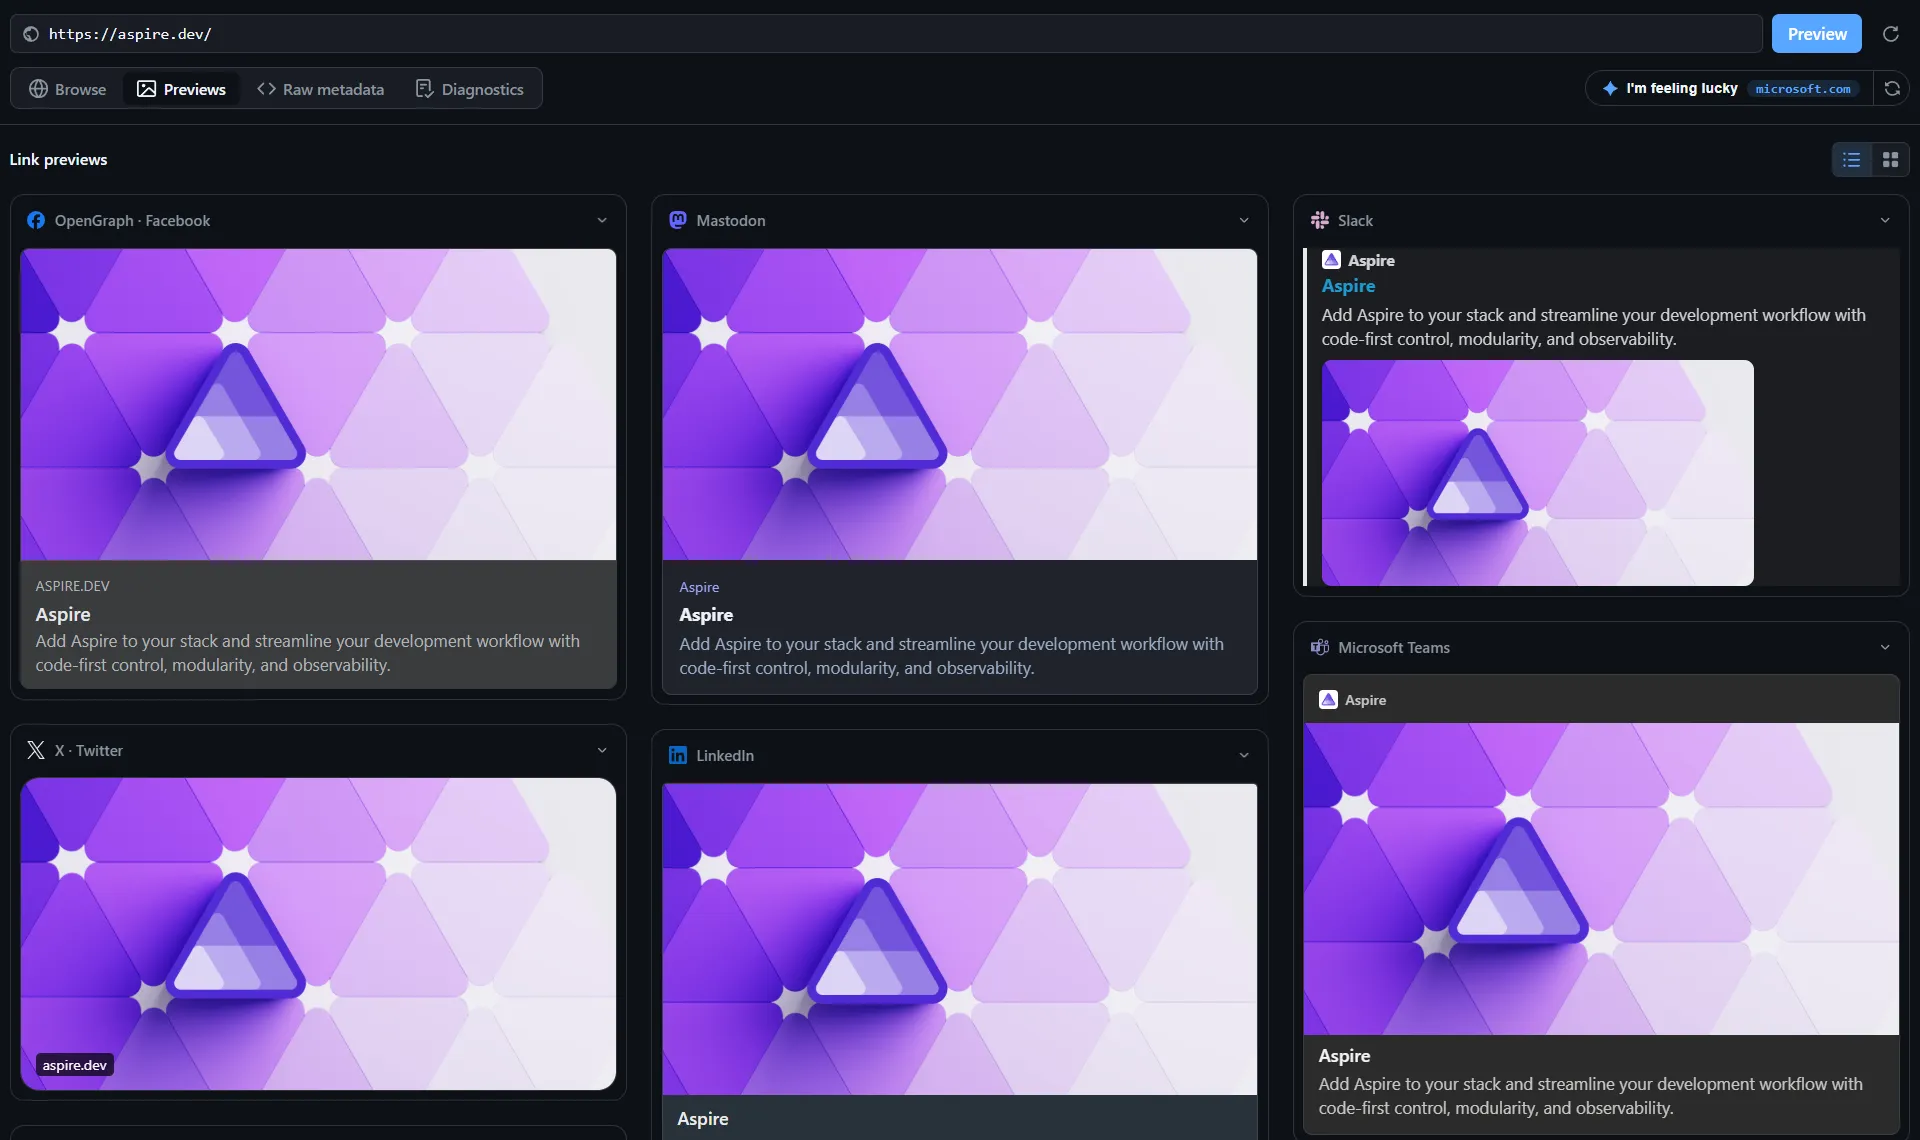This screenshot has height=1140, width=1920.
Task: Click the Aspire title in LinkedIn card
Action: tap(702, 1119)
